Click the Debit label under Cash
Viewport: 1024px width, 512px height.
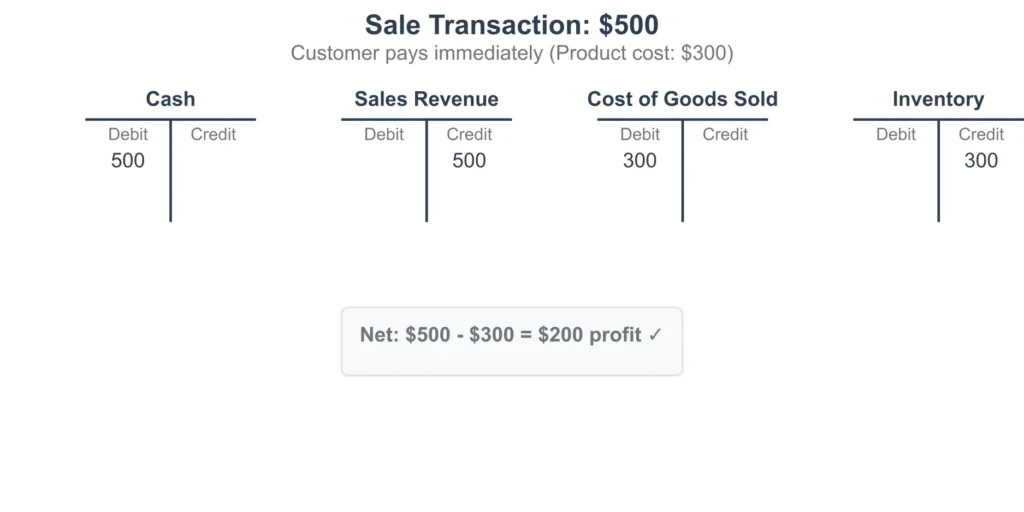tap(128, 134)
